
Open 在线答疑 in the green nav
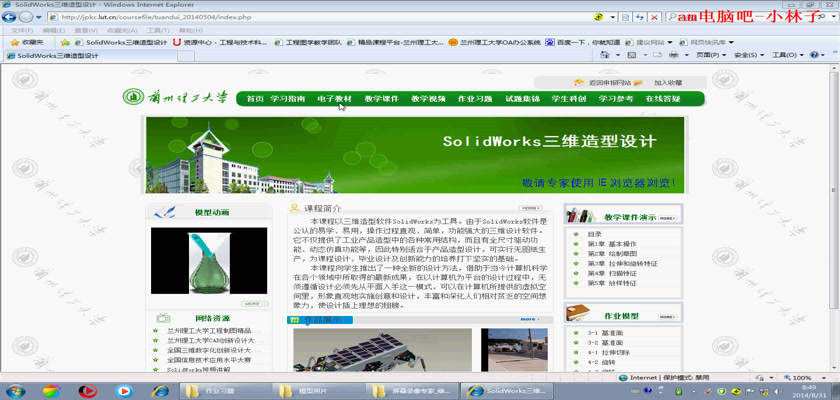tap(663, 99)
